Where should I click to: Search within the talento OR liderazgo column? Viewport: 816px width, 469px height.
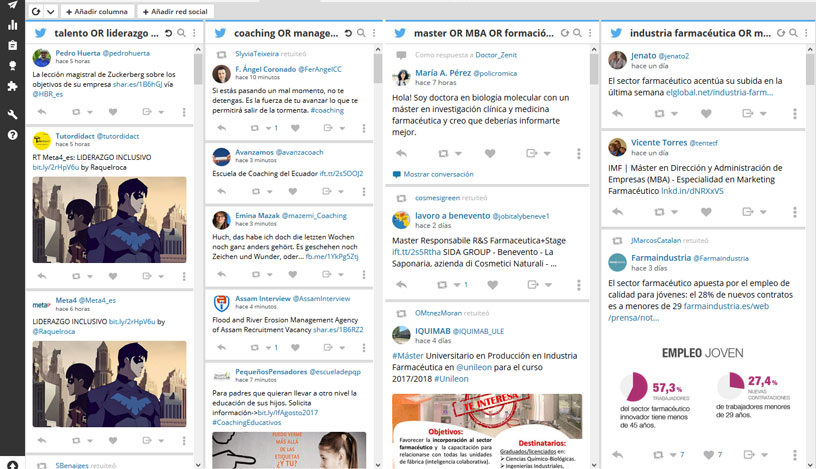coord(181,33)
